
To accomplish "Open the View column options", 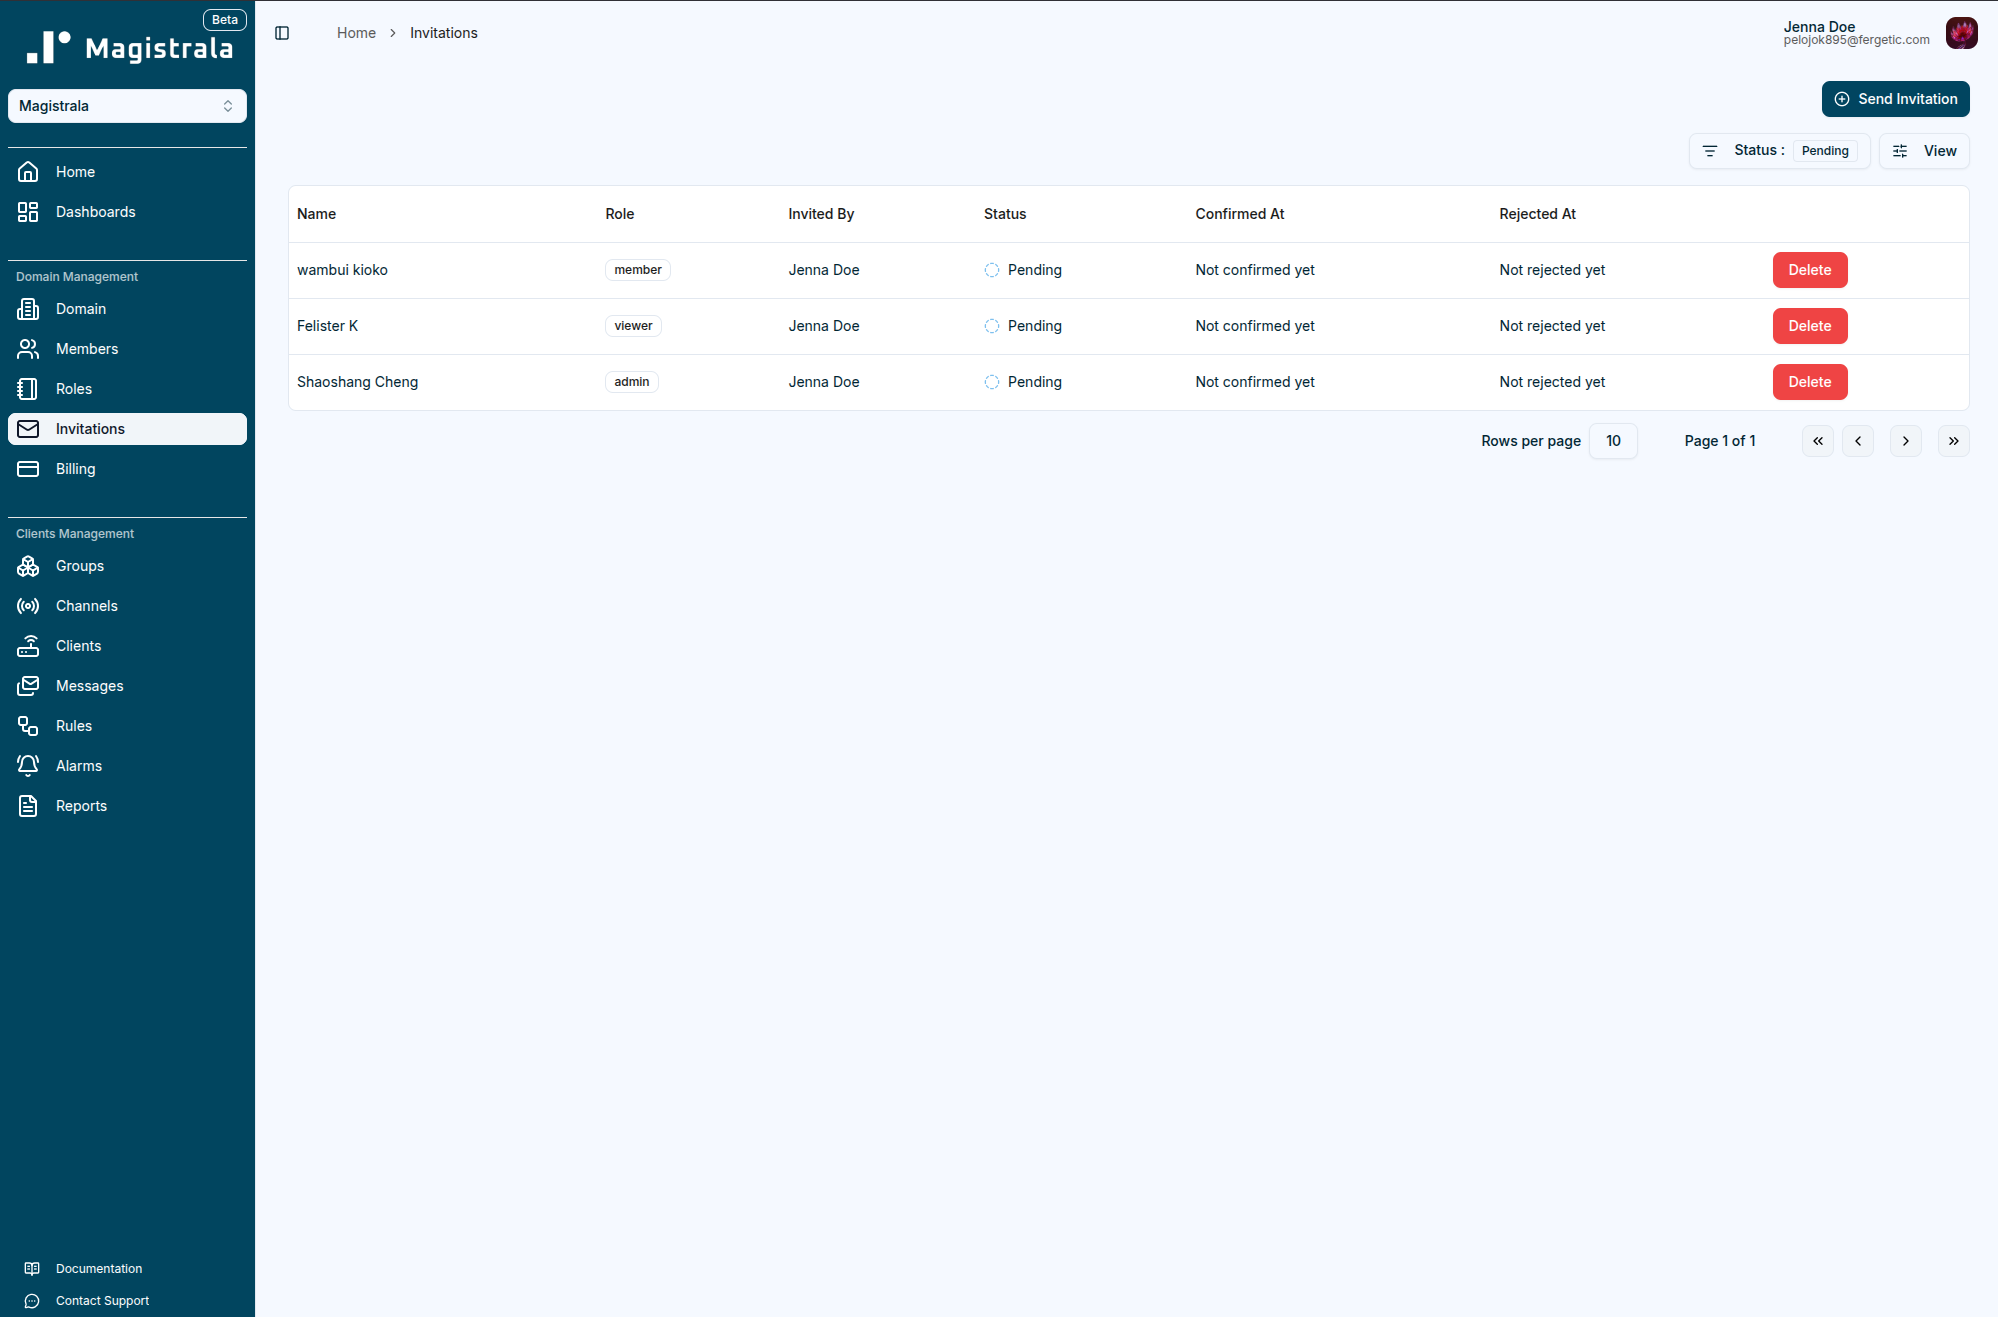I will [x=1924, y=151].
